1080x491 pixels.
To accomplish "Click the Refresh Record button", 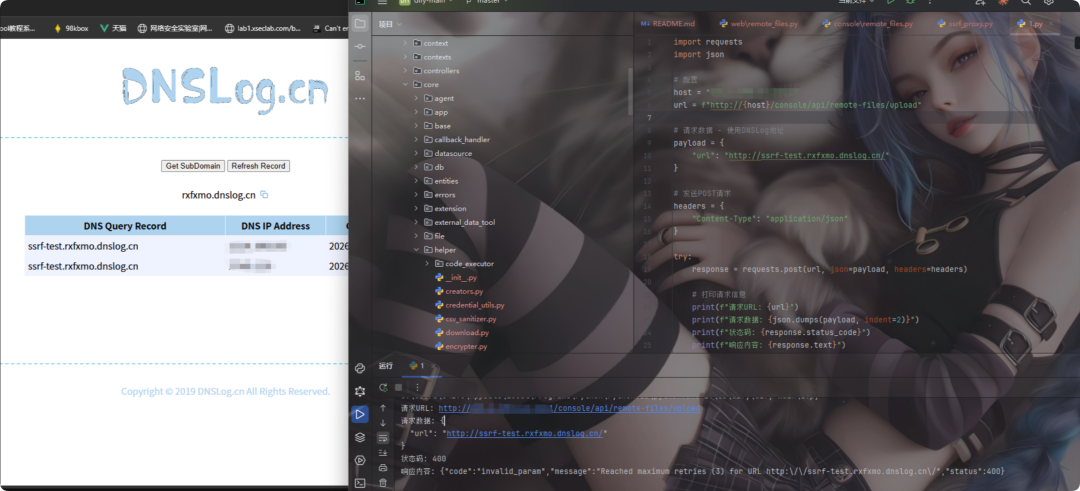I will click(258, 166).
